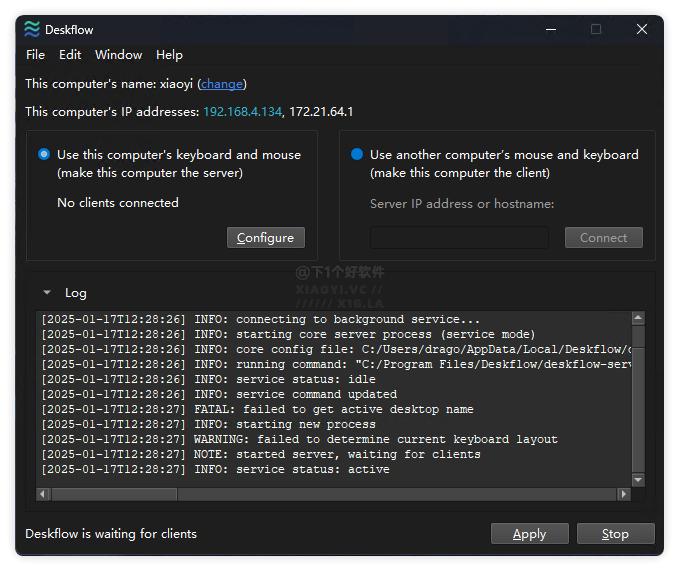Click the Configure button
Screen dimensions: 679x571
pos(265,238)
